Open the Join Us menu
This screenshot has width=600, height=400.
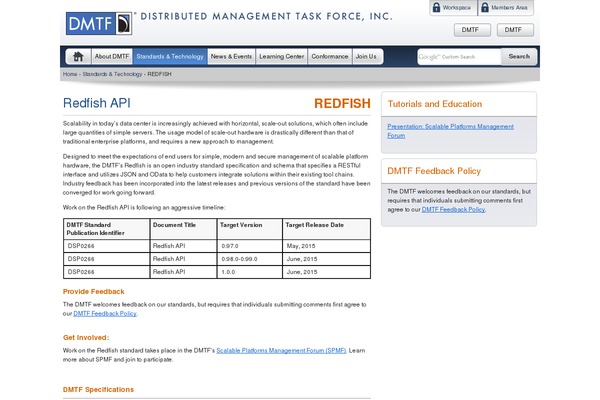coord(366,57)
